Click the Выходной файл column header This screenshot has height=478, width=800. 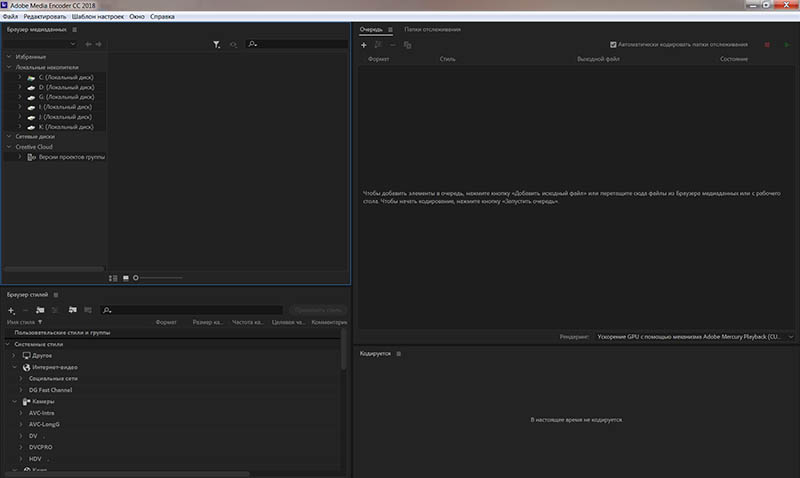pyautogui.click(x=598, y=59)
